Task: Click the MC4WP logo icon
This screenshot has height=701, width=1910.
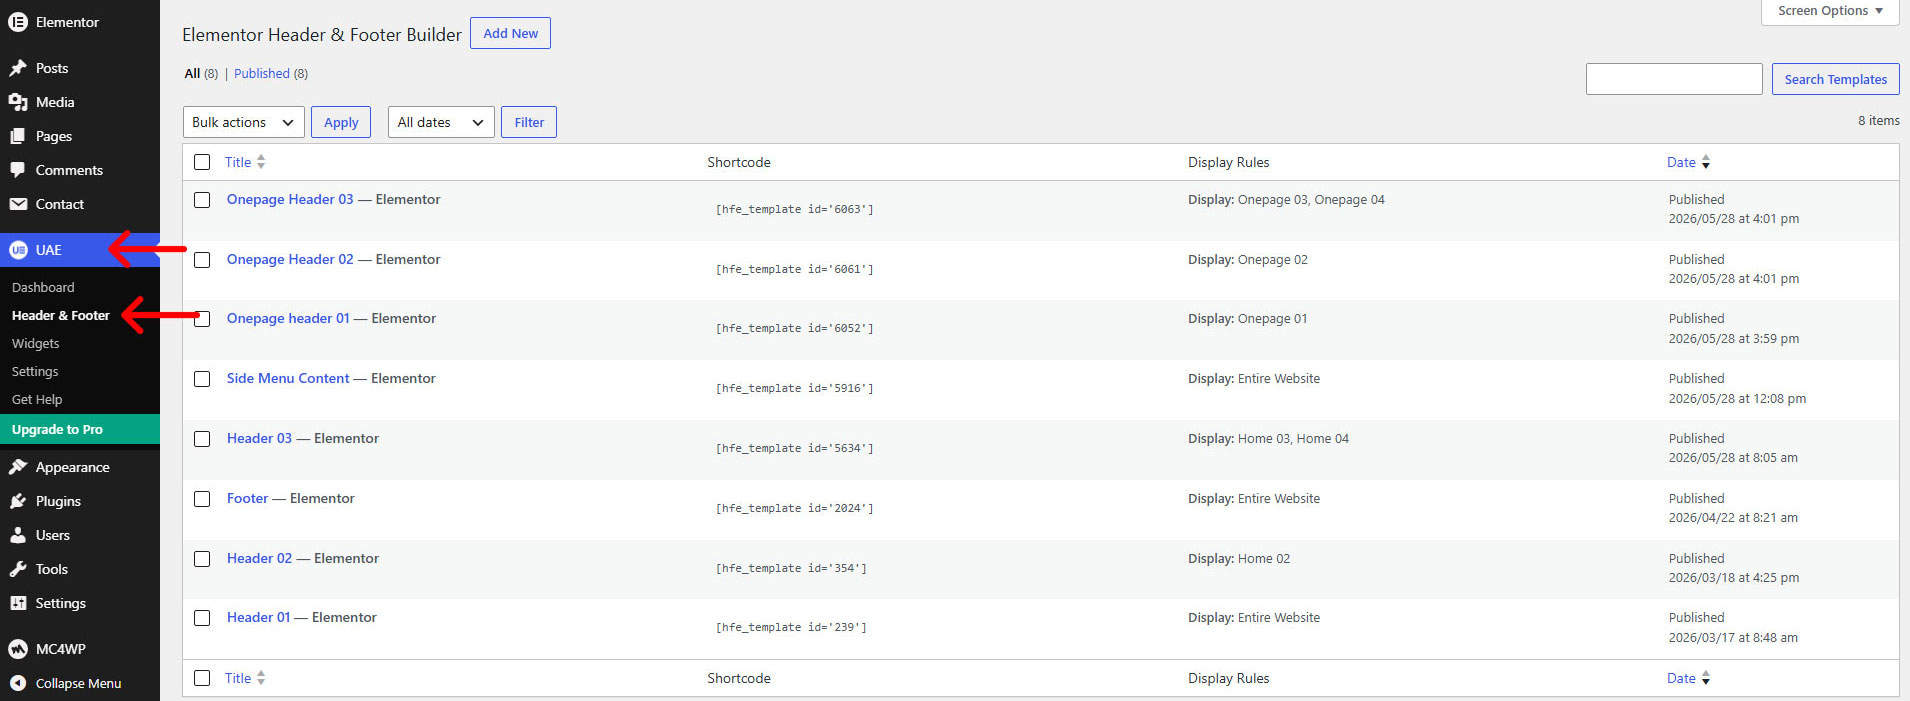Action: tap(18, 649)
